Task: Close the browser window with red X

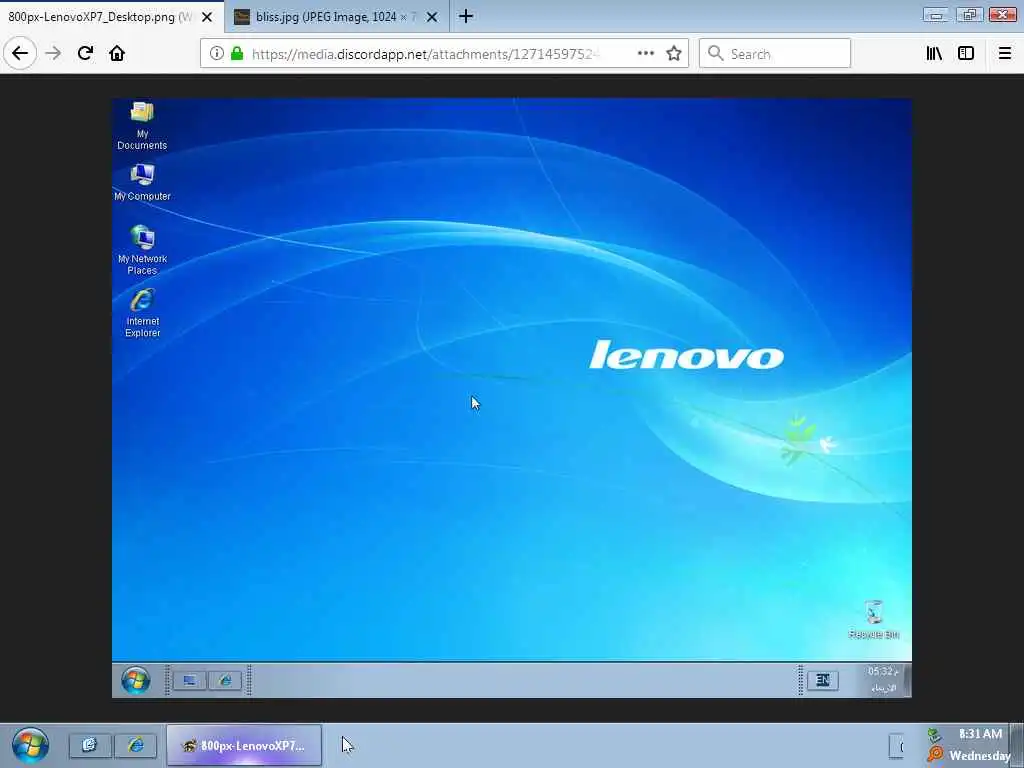Action: coord(1002,14)
